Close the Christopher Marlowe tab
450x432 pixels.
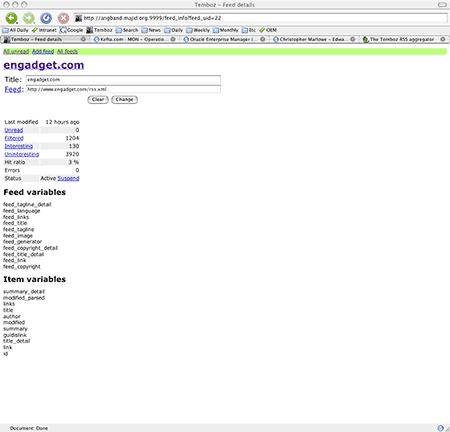pyautogui.click(x=353, y=39)
